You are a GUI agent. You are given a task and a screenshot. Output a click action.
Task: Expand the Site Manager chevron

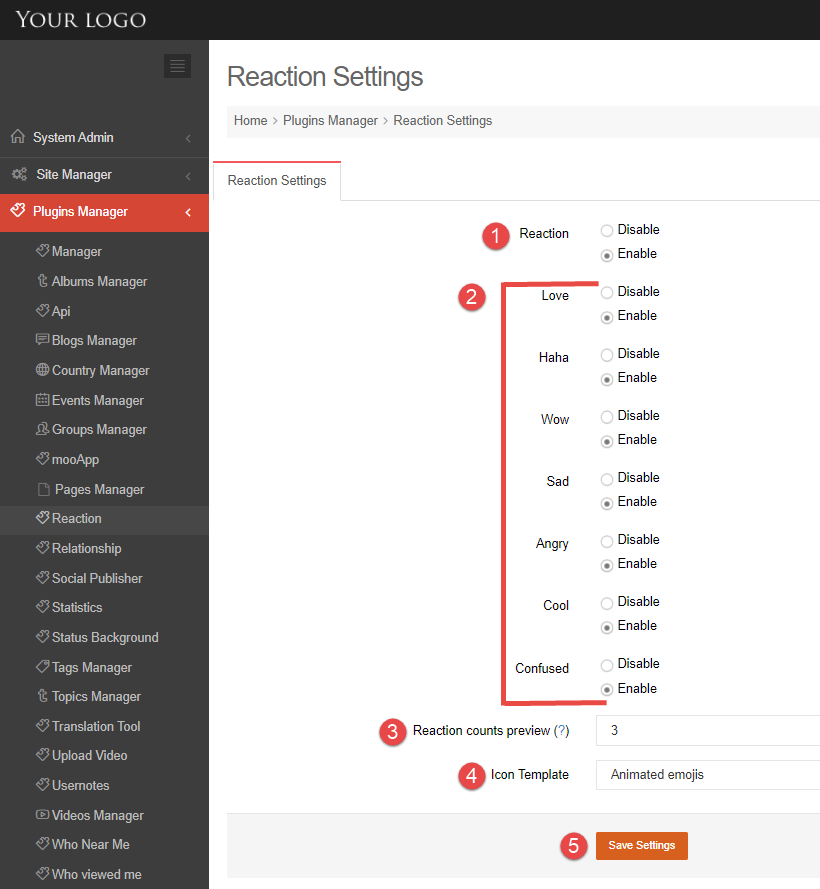coord(188,176)
